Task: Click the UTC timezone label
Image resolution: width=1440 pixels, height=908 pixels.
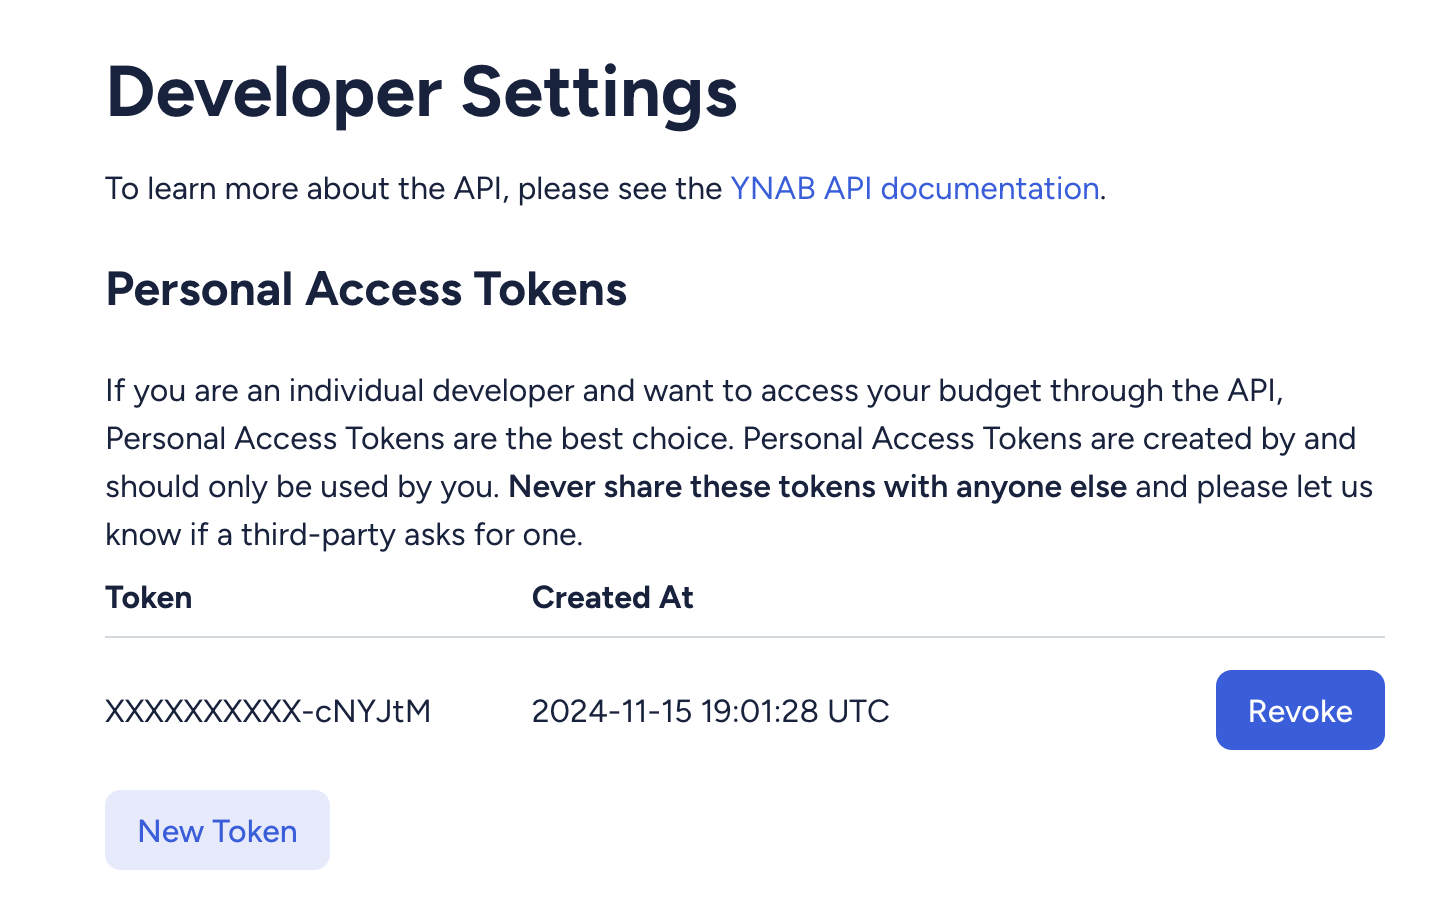Action: [x=858, y=711]
